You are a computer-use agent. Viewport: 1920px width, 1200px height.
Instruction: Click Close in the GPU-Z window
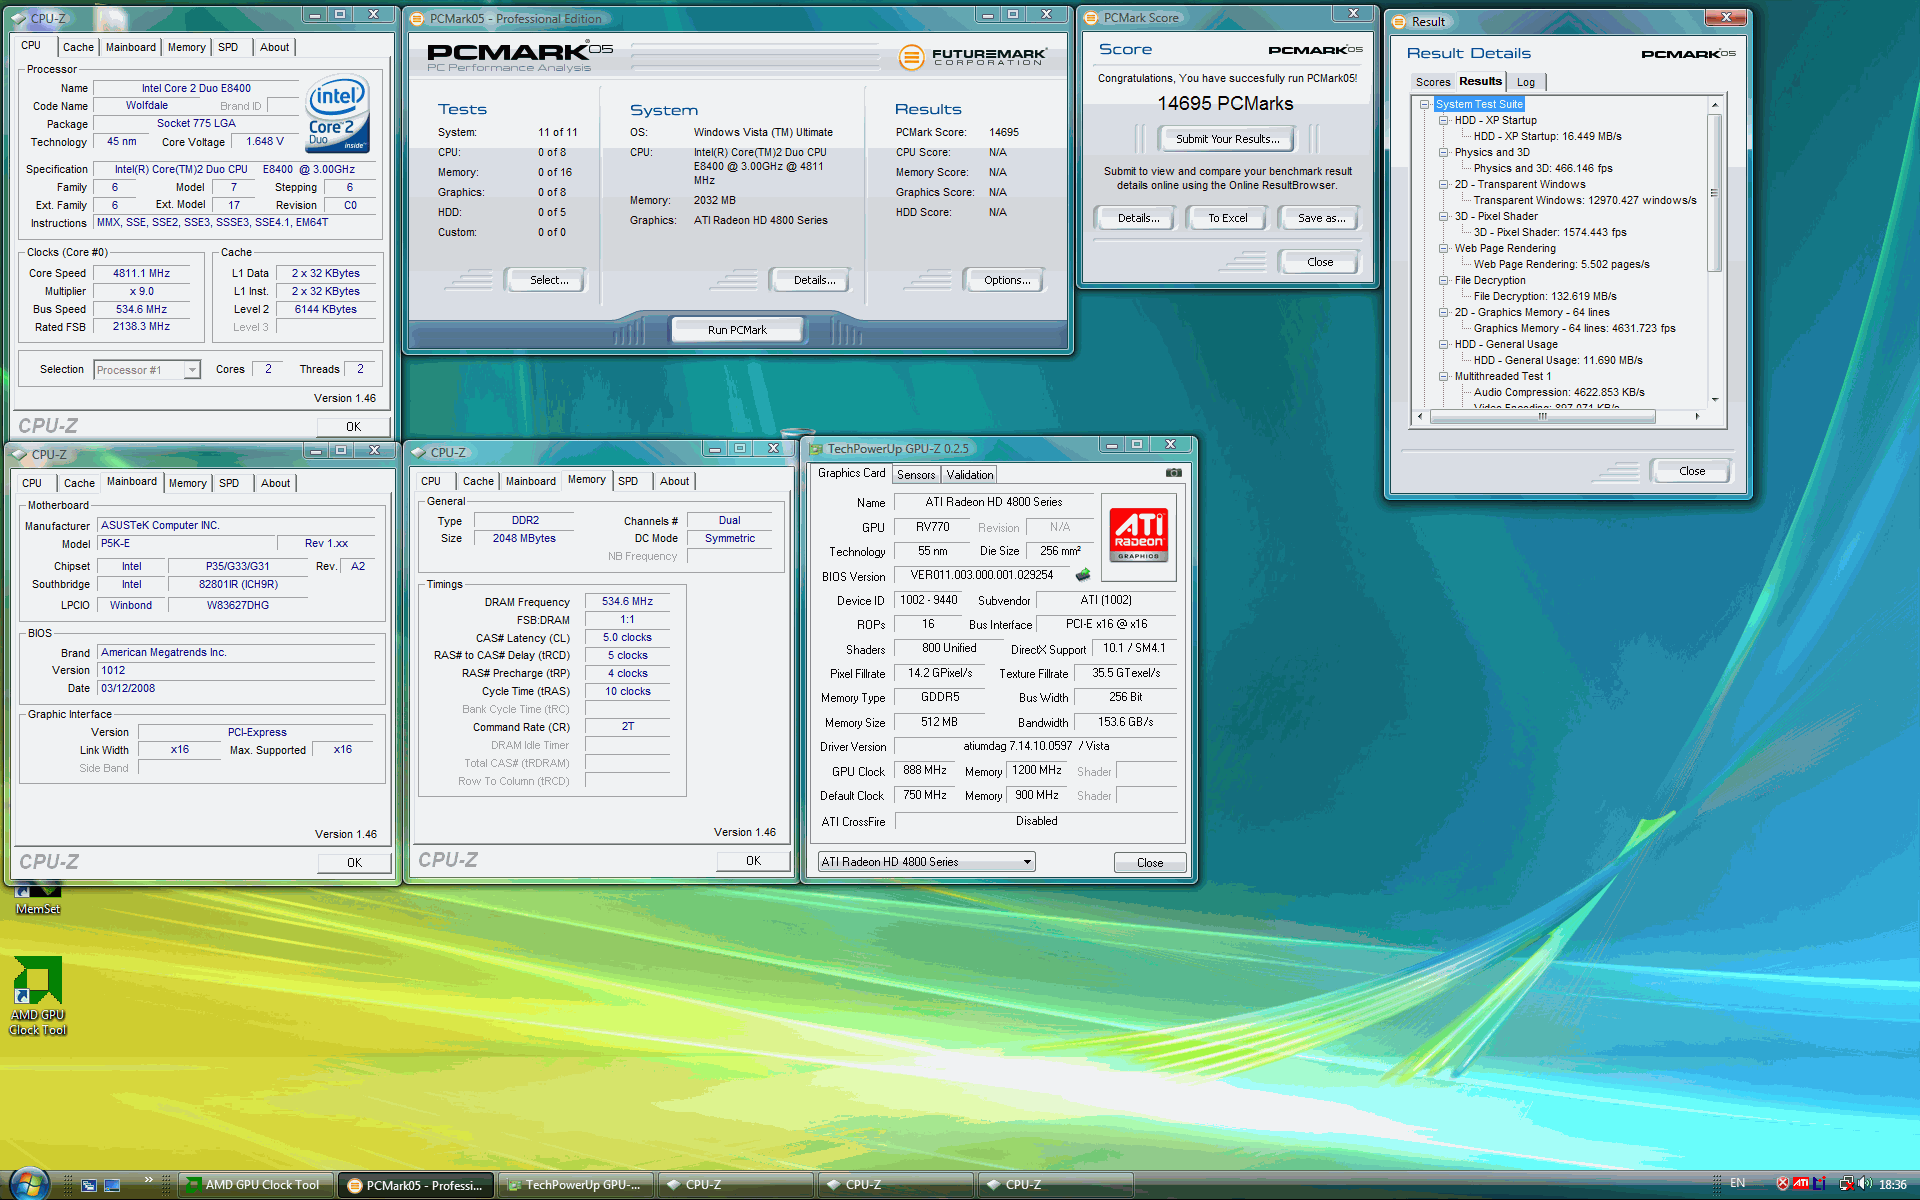1150,863
